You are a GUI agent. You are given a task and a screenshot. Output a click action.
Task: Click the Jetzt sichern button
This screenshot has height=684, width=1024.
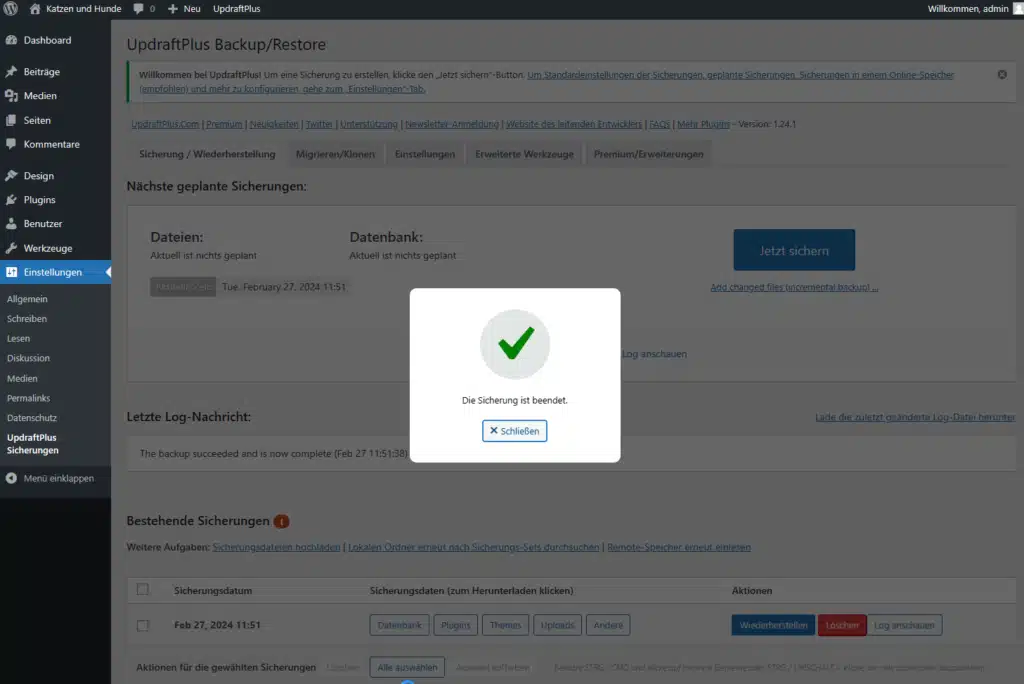point(794,250)
